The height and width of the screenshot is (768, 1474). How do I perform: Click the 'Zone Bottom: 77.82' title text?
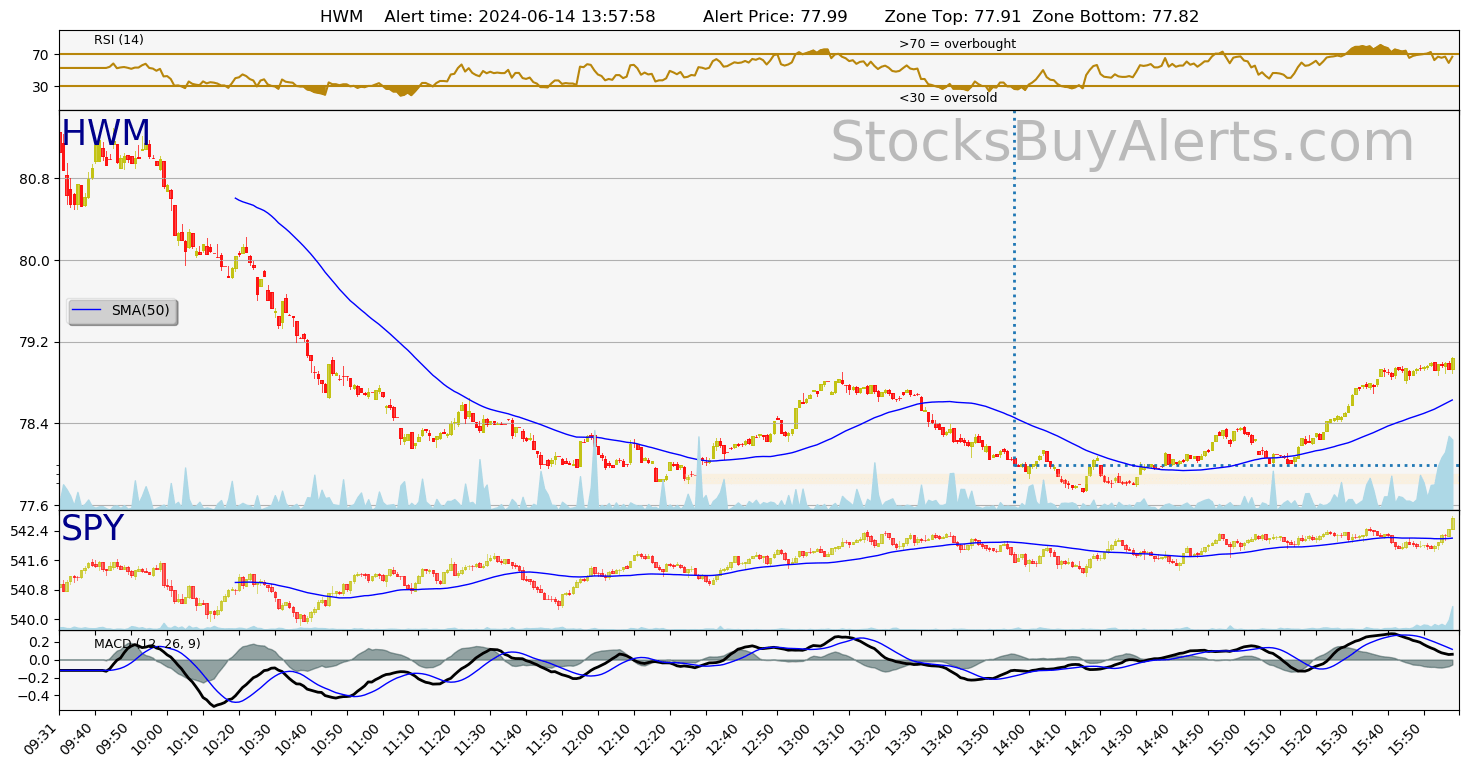(1115, 16)
